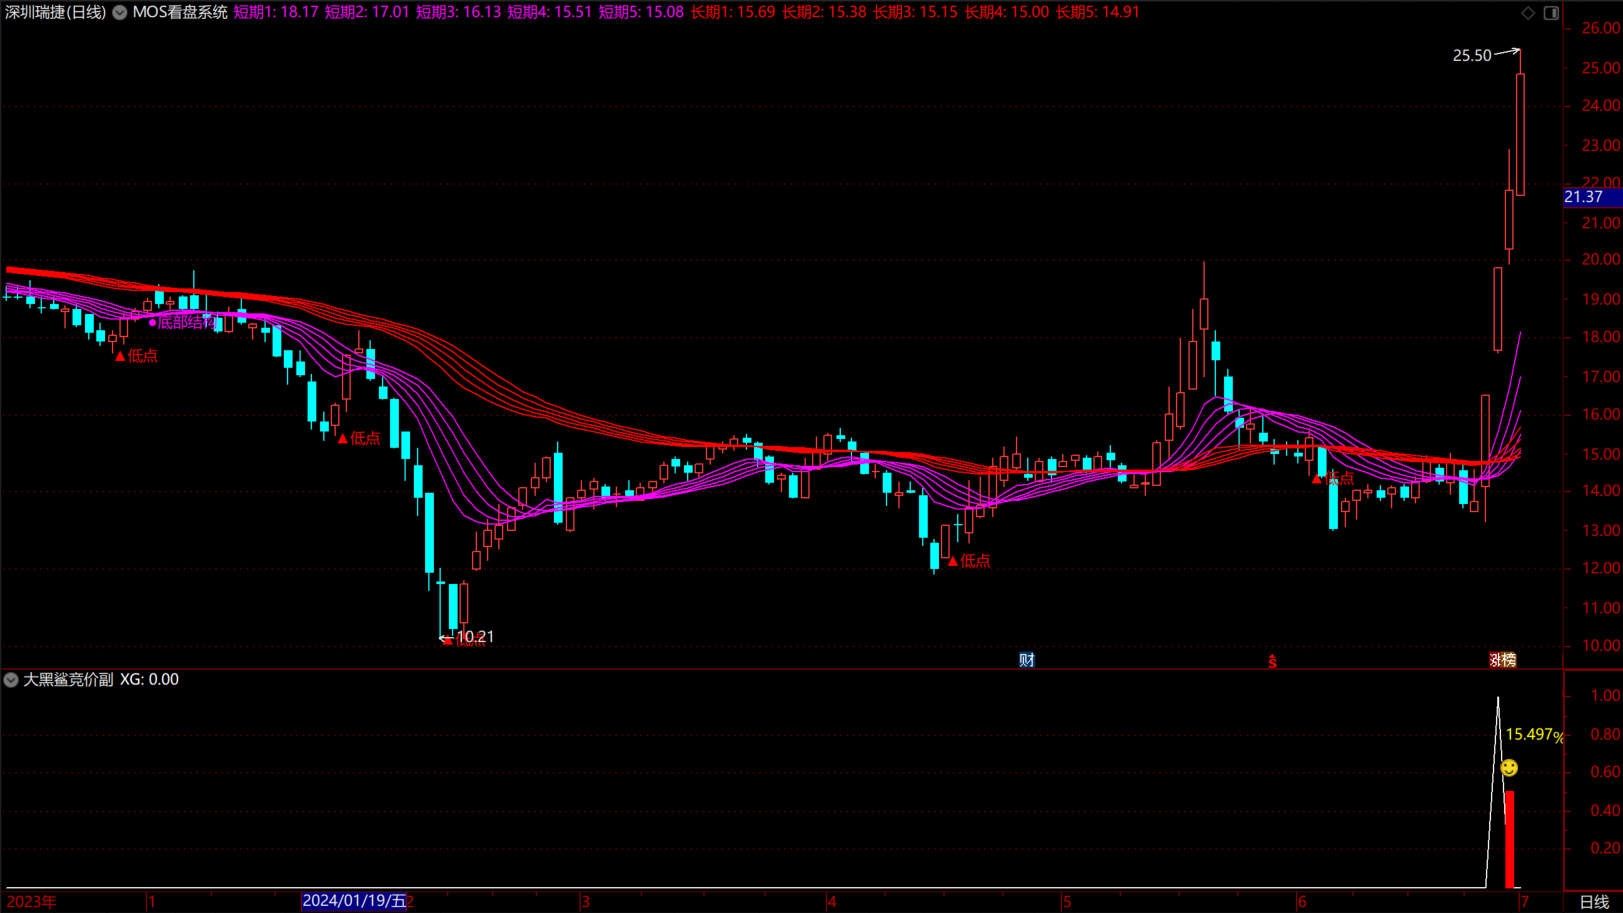Click the smiley face signal icon
The image size is (1623, 913).
[1509, 768]
